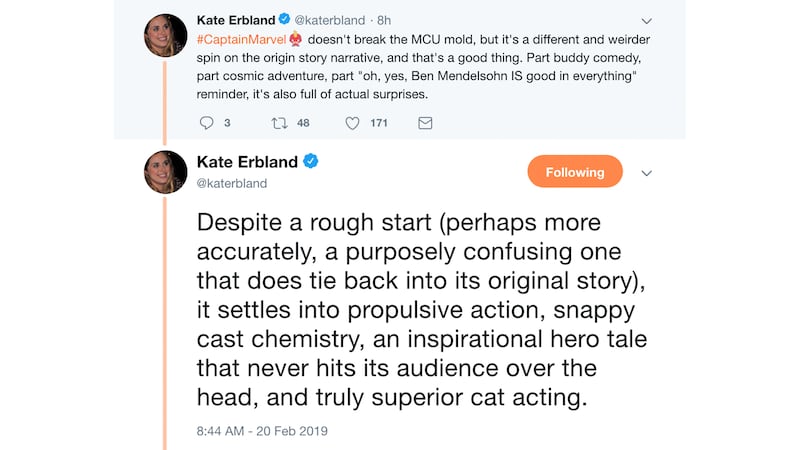The height and width of the screenshot is (450, 800).
Task: Toggle the orange Following button
Action: 574,172
